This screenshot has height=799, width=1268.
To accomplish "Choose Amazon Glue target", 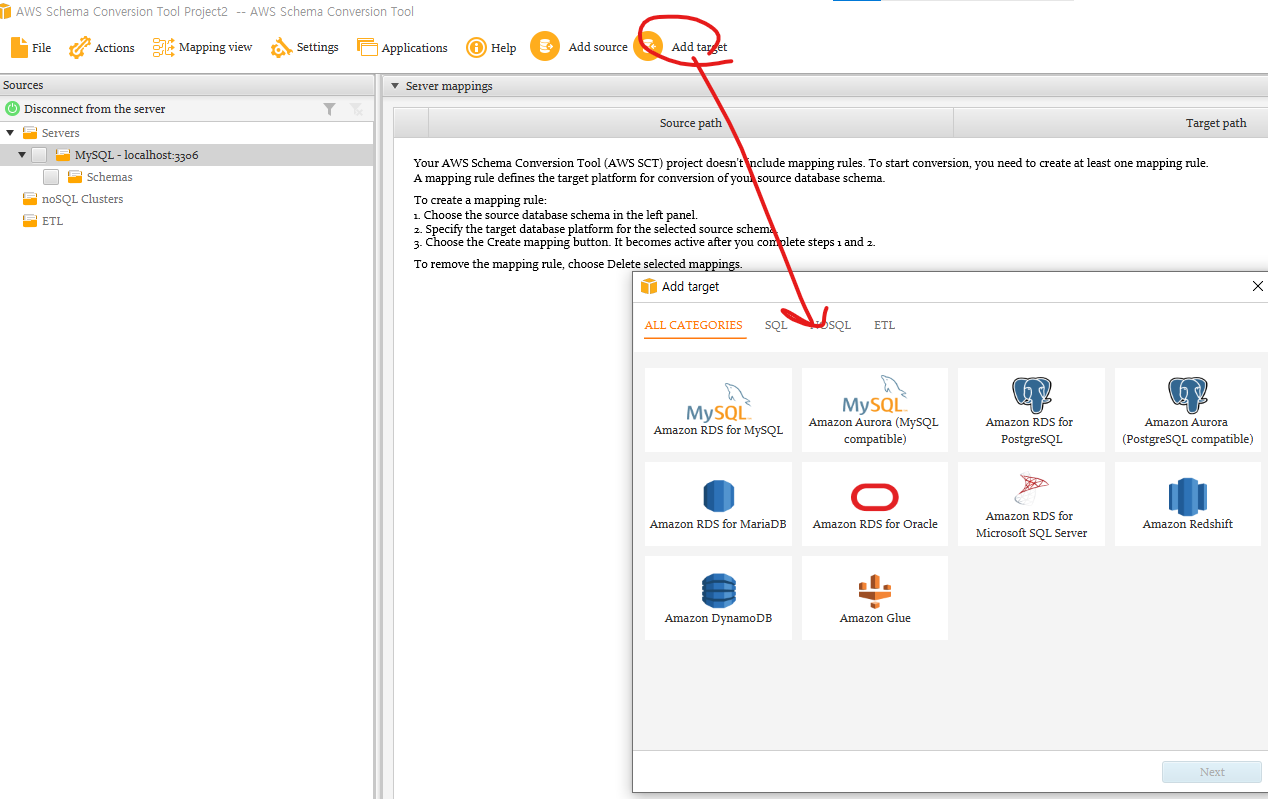I will pos(875,598).
